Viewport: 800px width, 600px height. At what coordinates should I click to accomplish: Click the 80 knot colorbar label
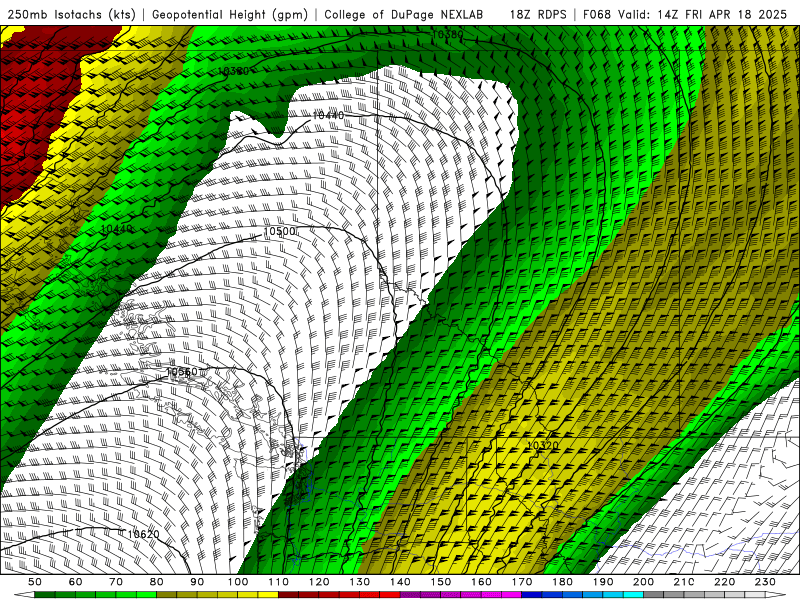(157, 582)
